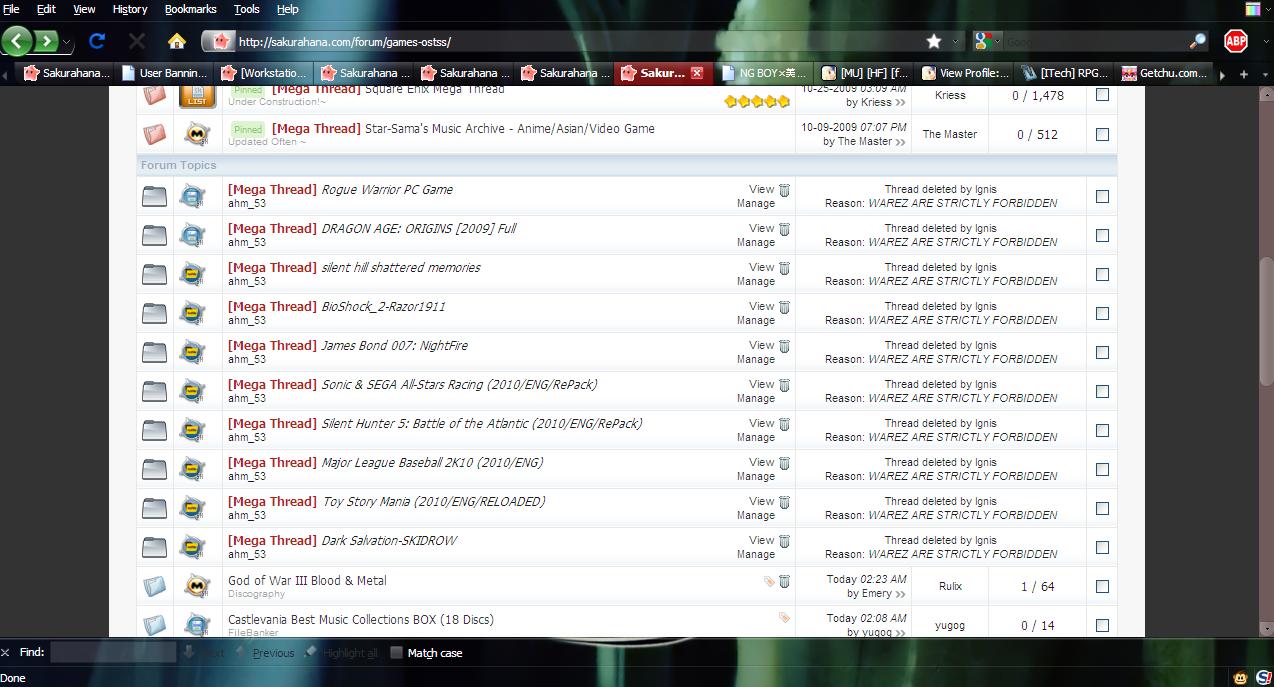Open the list all tabs dropdown arrow
Viewport: 1274px width, 687px height.
1264,73
